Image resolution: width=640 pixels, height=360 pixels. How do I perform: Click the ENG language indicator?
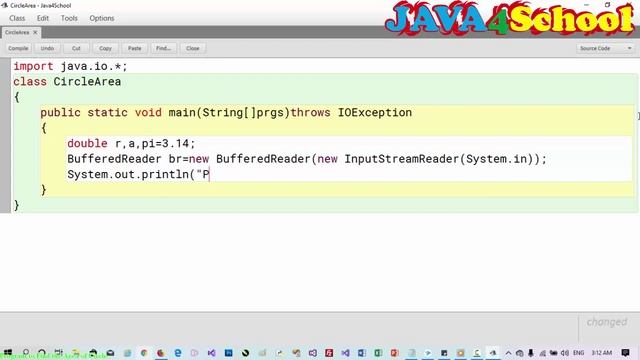[x=578, y=353]
